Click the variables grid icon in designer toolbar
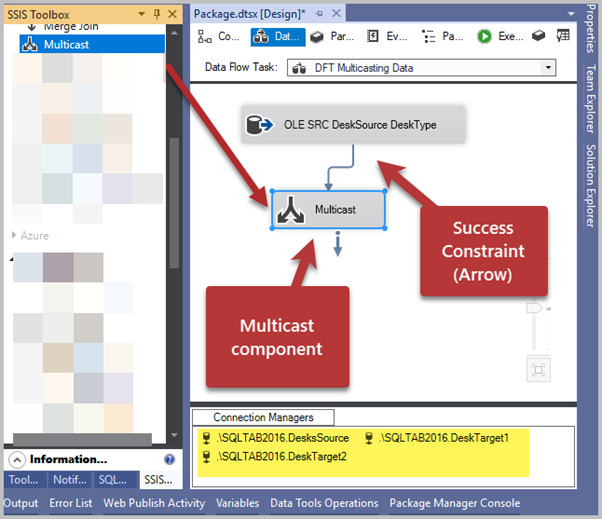Image resolution: width=602 pixels, height=519 pixels. pyautogui.click(x=563, y=36)
